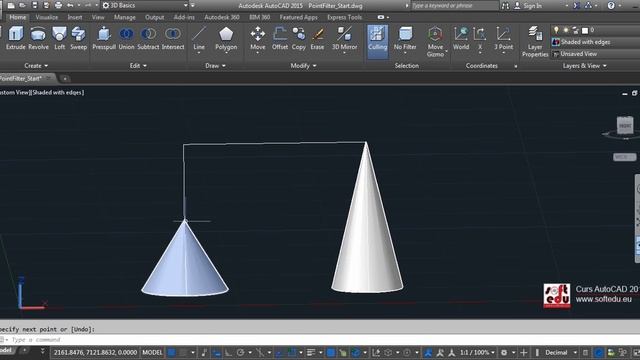Toggle the layer freeze sun icon

pyautogui.click(x=566, y=30)
